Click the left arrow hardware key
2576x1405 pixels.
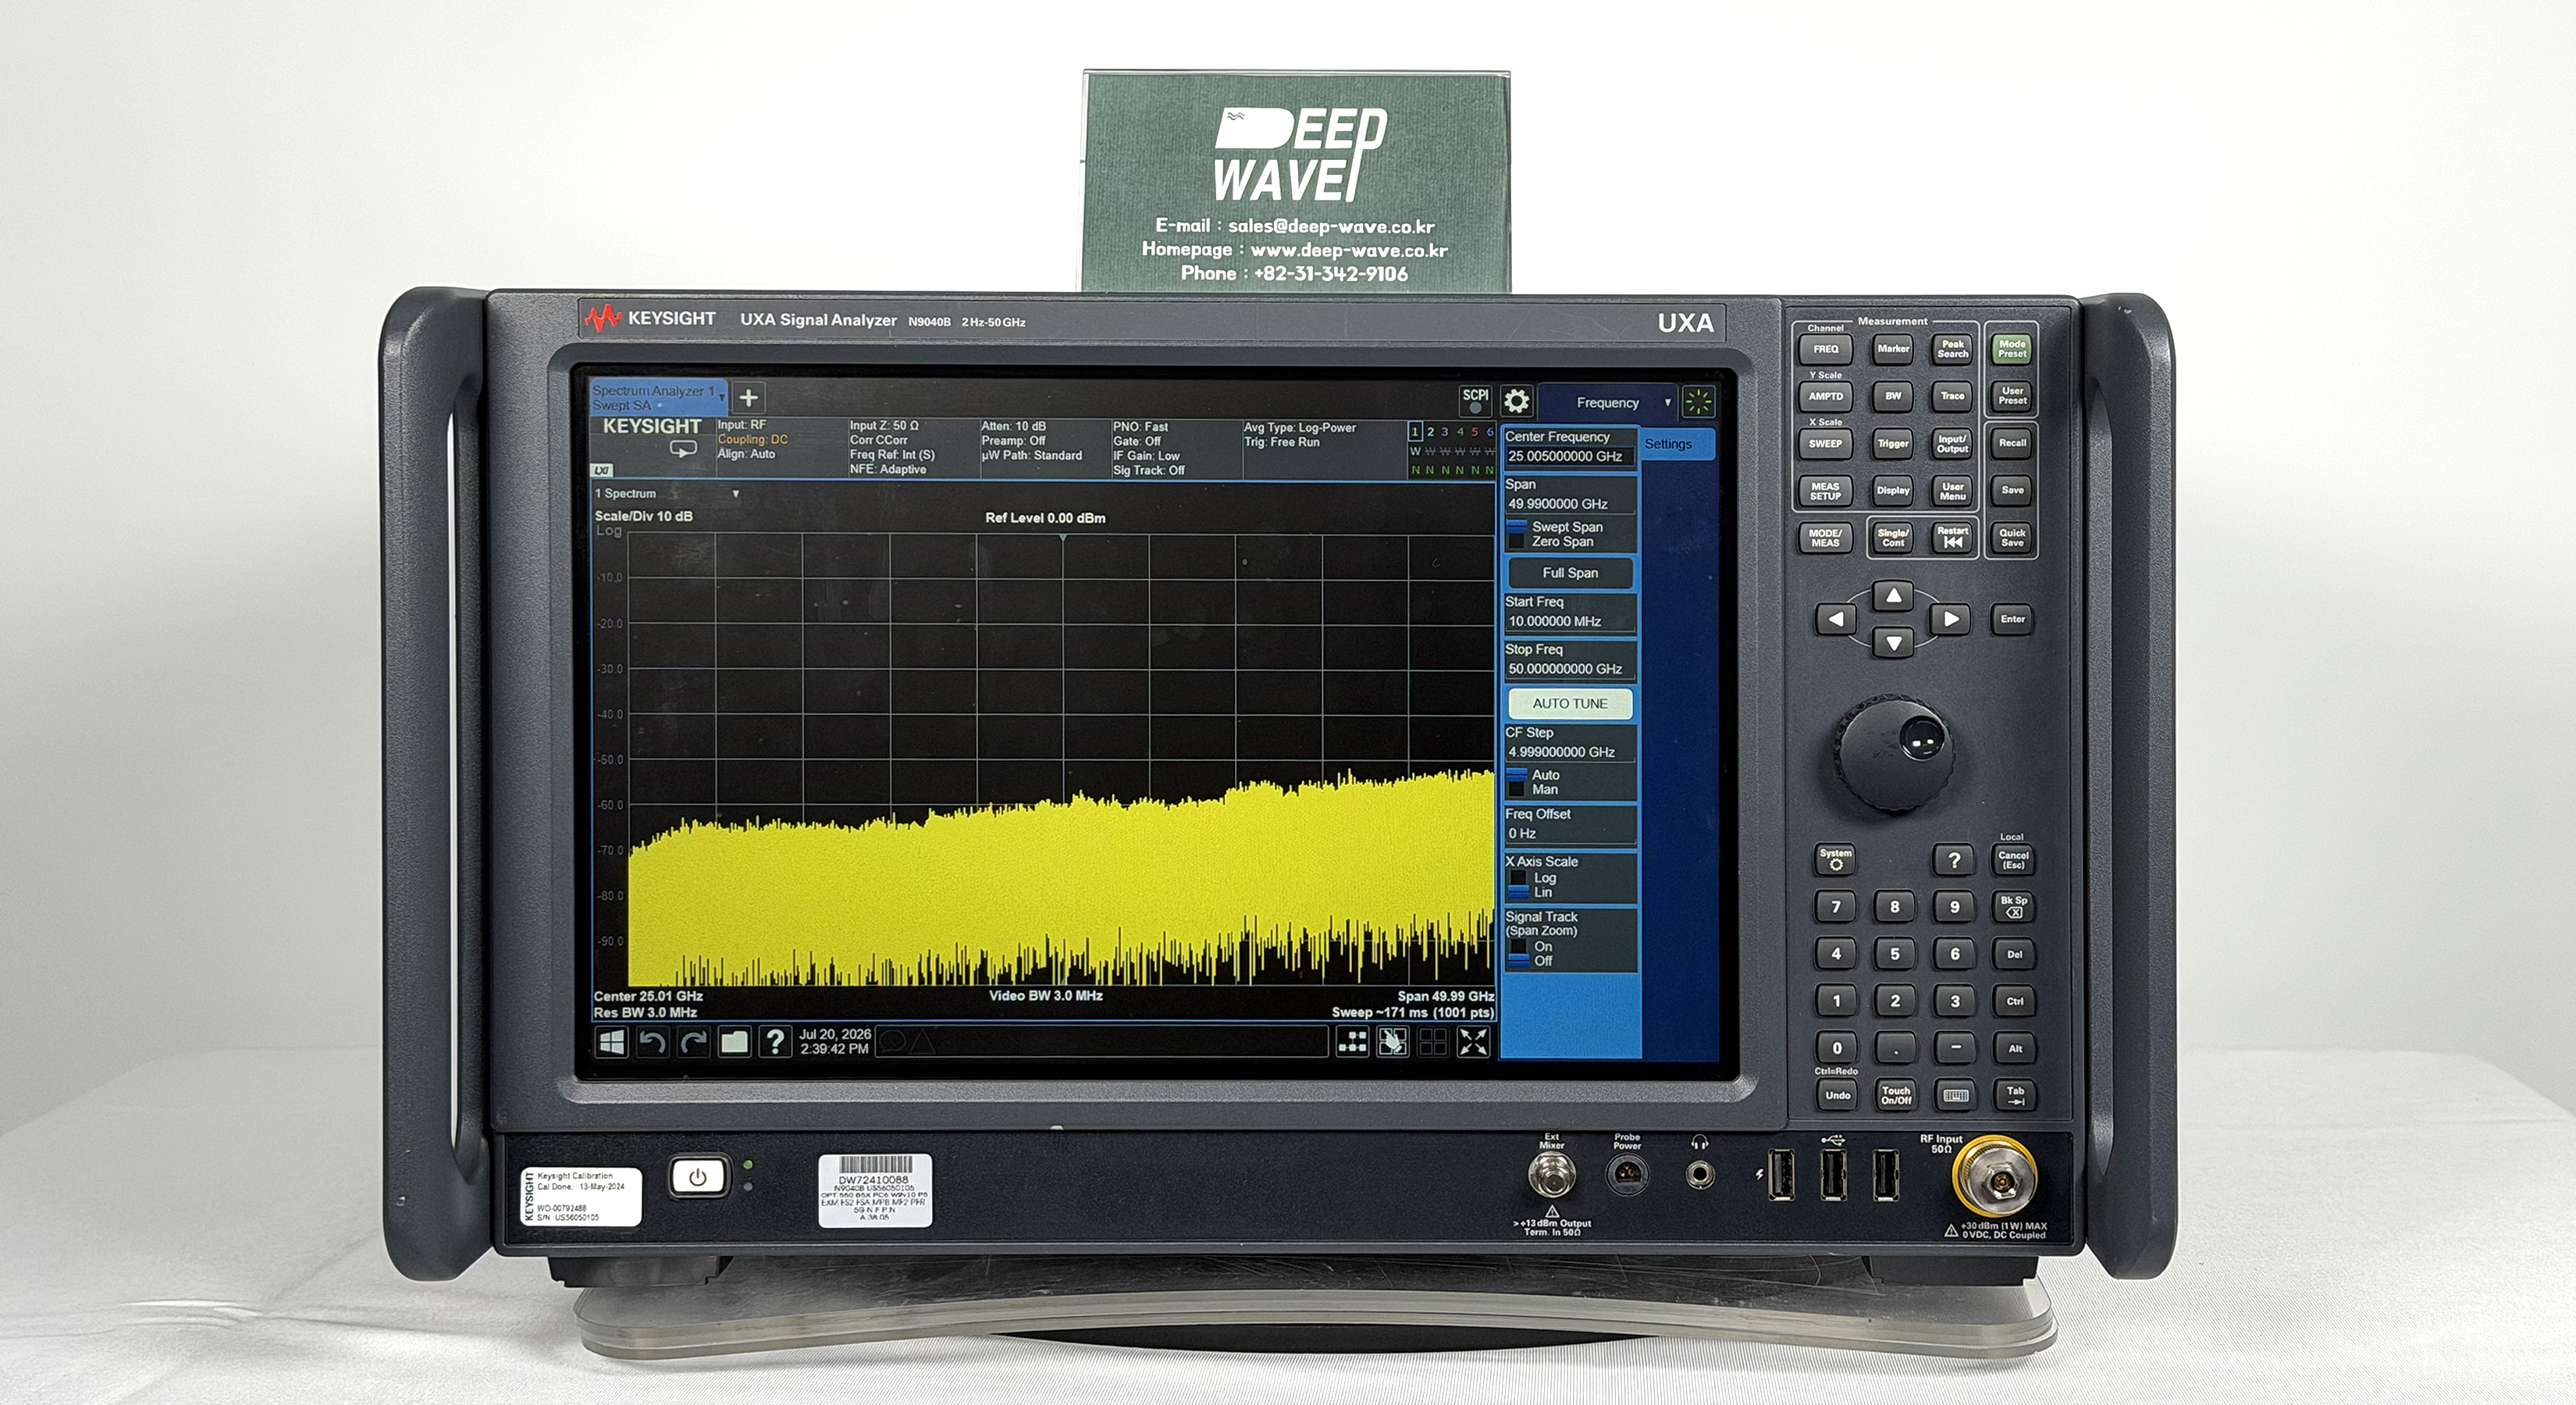[1835, 619]
